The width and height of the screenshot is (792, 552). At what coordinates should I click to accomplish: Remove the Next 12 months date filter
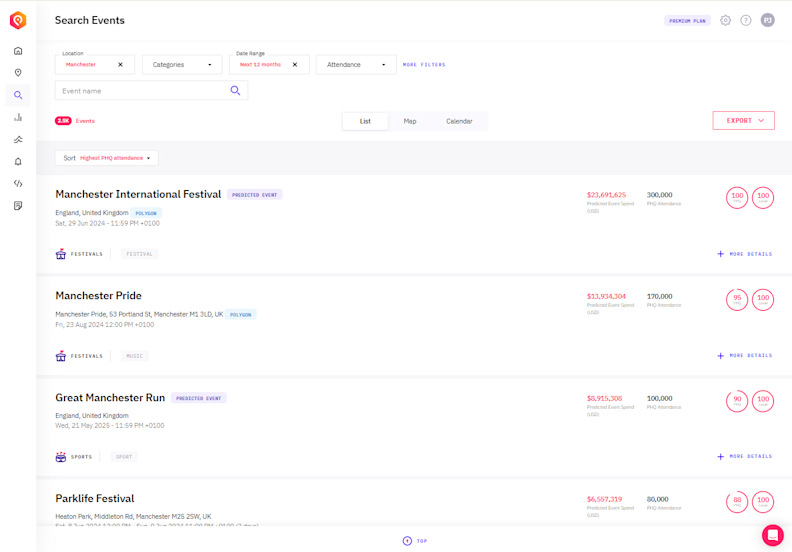(x=295, y=65)
